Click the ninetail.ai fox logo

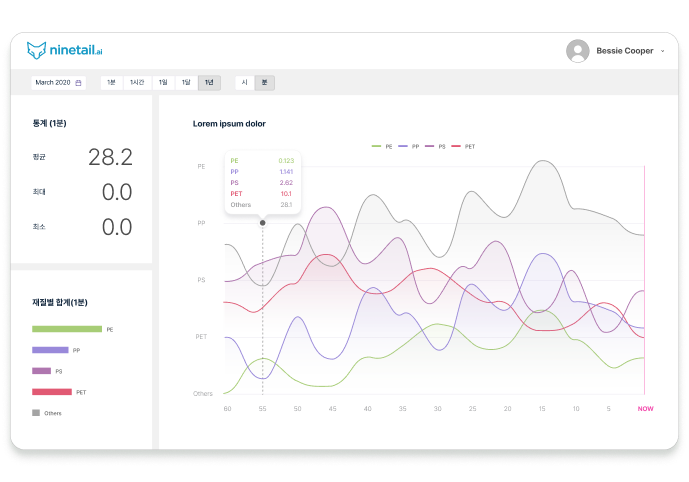tap(37, 50)
